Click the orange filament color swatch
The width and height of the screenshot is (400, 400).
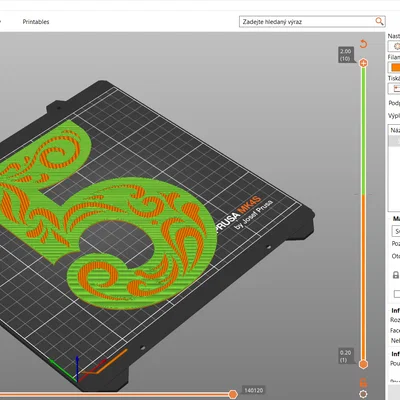point(395,67)
